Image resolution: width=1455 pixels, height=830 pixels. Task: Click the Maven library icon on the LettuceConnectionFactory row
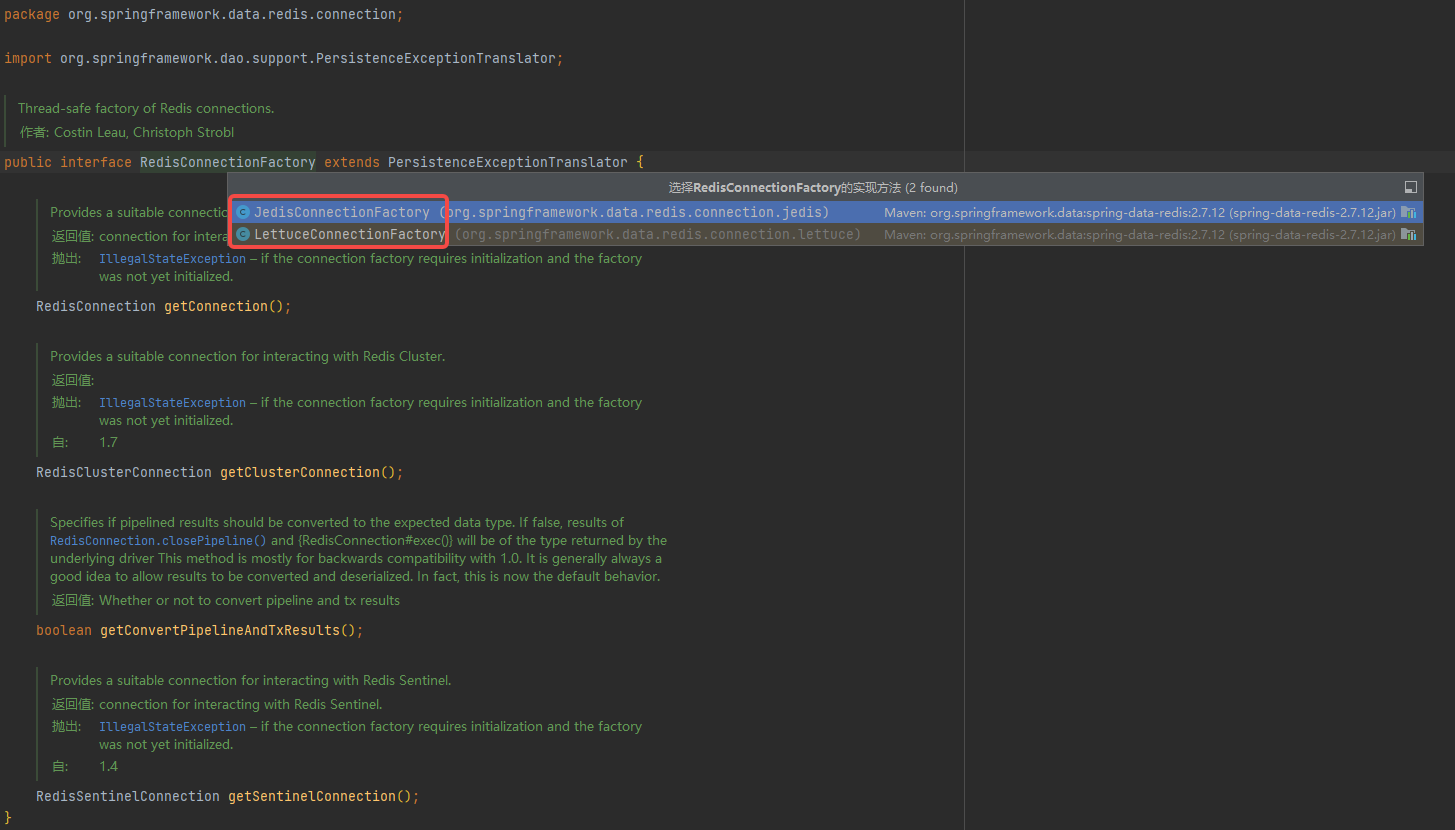(x=1410, y=233)
